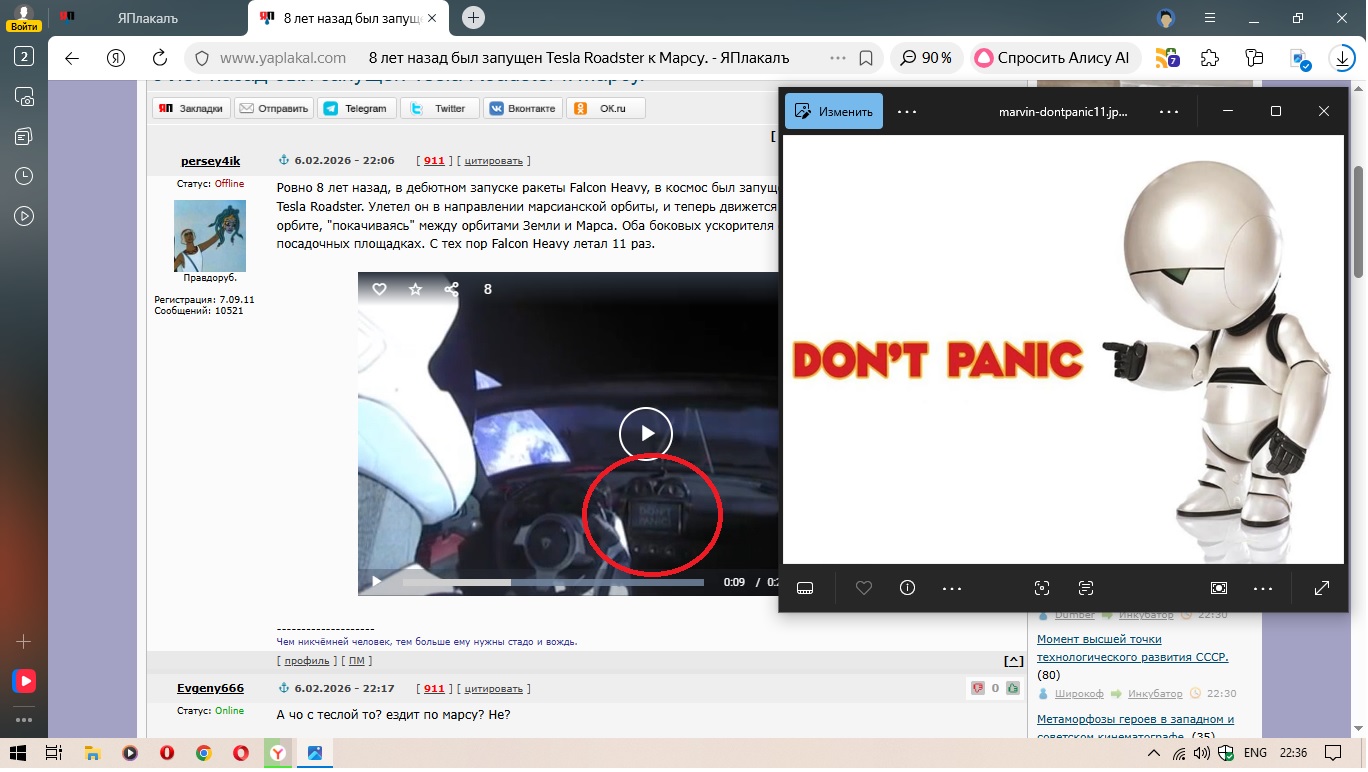Enter fullscreen in the photo viewer
This screenshot has width=1368, height=772.
click(x=1322, y=588)
